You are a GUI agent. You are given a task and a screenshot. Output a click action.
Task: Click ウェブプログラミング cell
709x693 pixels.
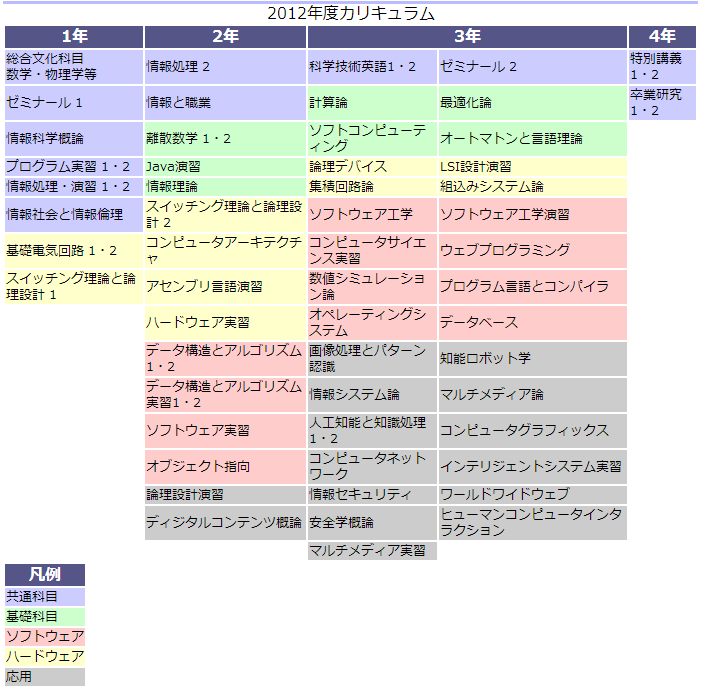533,251
